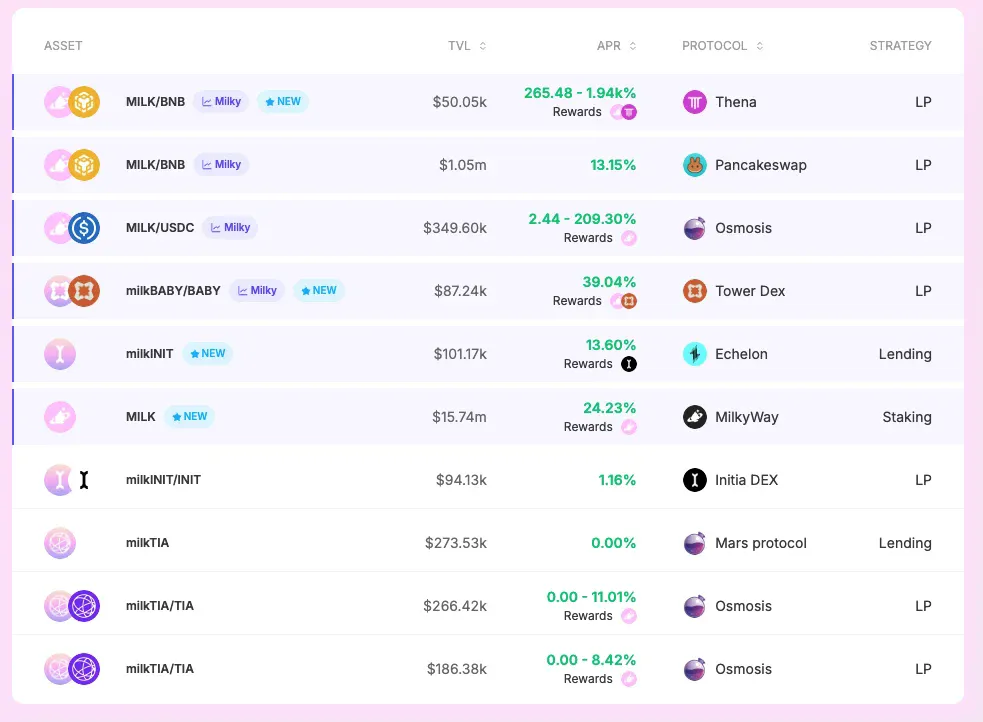Screen dimensions: 983x722
Task: Open the Pancakeswap protocol name
Action: tap(760, 165)
